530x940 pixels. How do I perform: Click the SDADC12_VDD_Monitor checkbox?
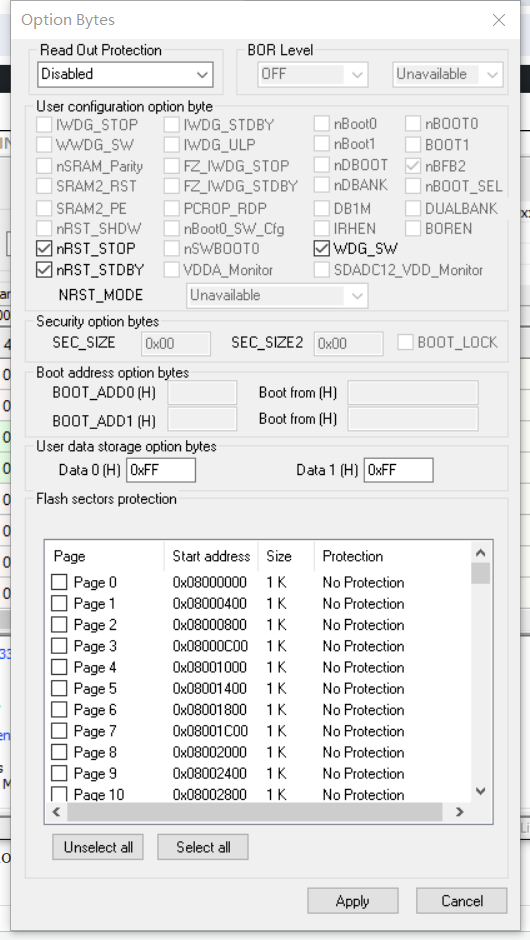coord(322,270)
